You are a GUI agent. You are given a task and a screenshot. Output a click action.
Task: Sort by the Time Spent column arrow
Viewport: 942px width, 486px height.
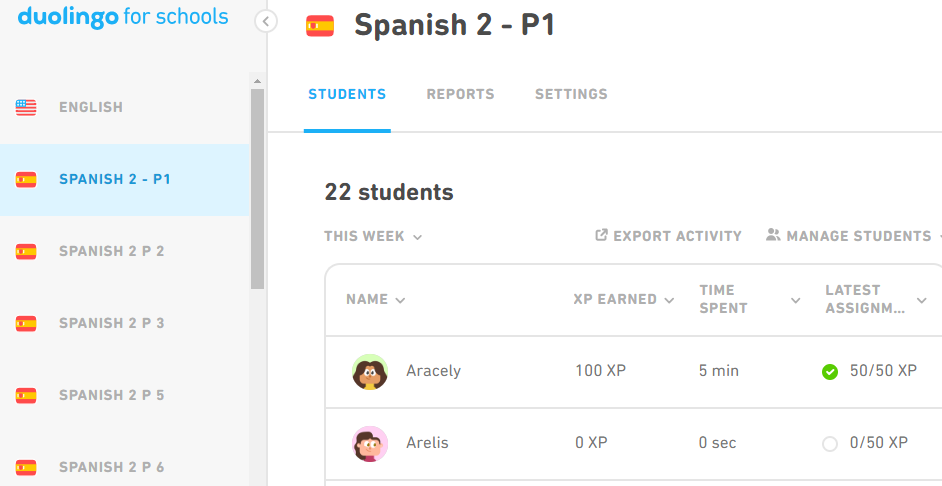795,300
